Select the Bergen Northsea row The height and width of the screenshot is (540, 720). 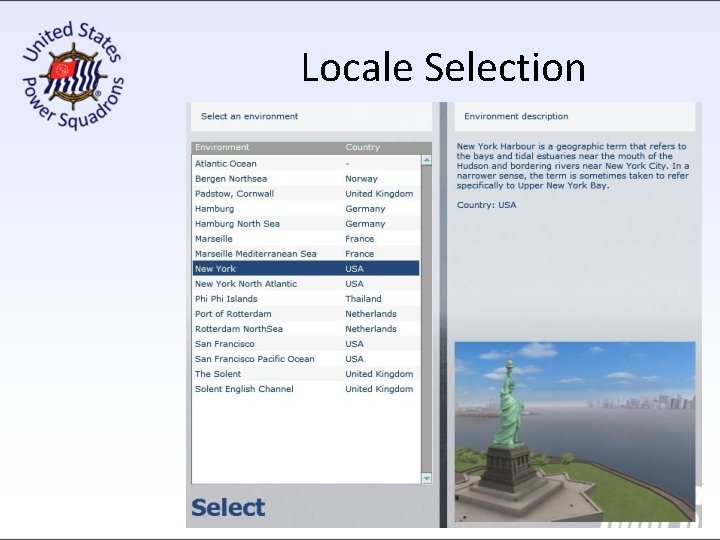306,179
